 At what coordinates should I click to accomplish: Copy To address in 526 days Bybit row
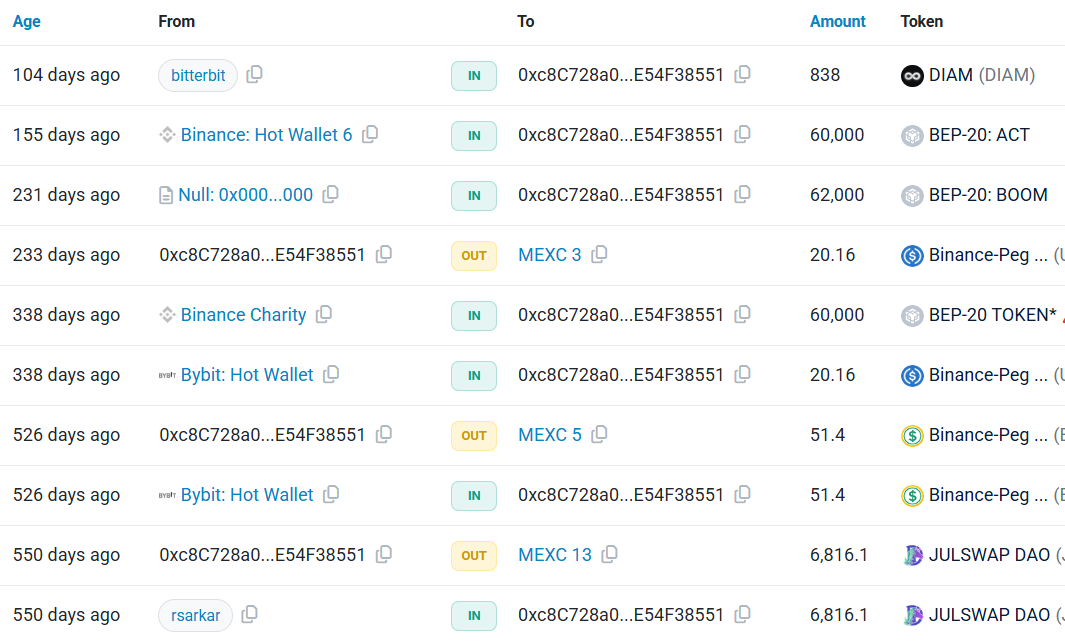pos(743,494)
